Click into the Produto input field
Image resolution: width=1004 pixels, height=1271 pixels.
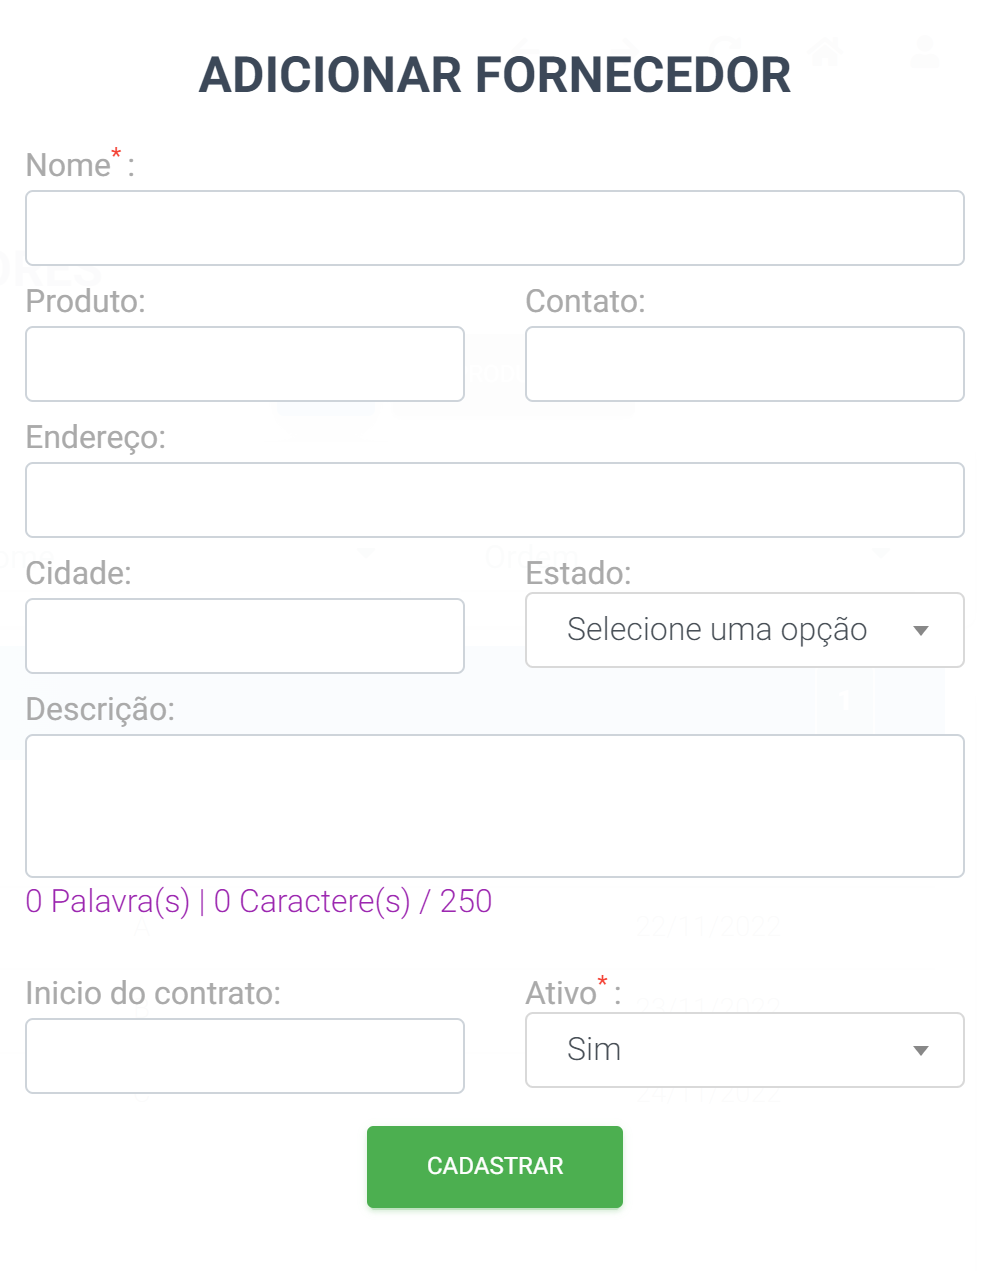245,364
